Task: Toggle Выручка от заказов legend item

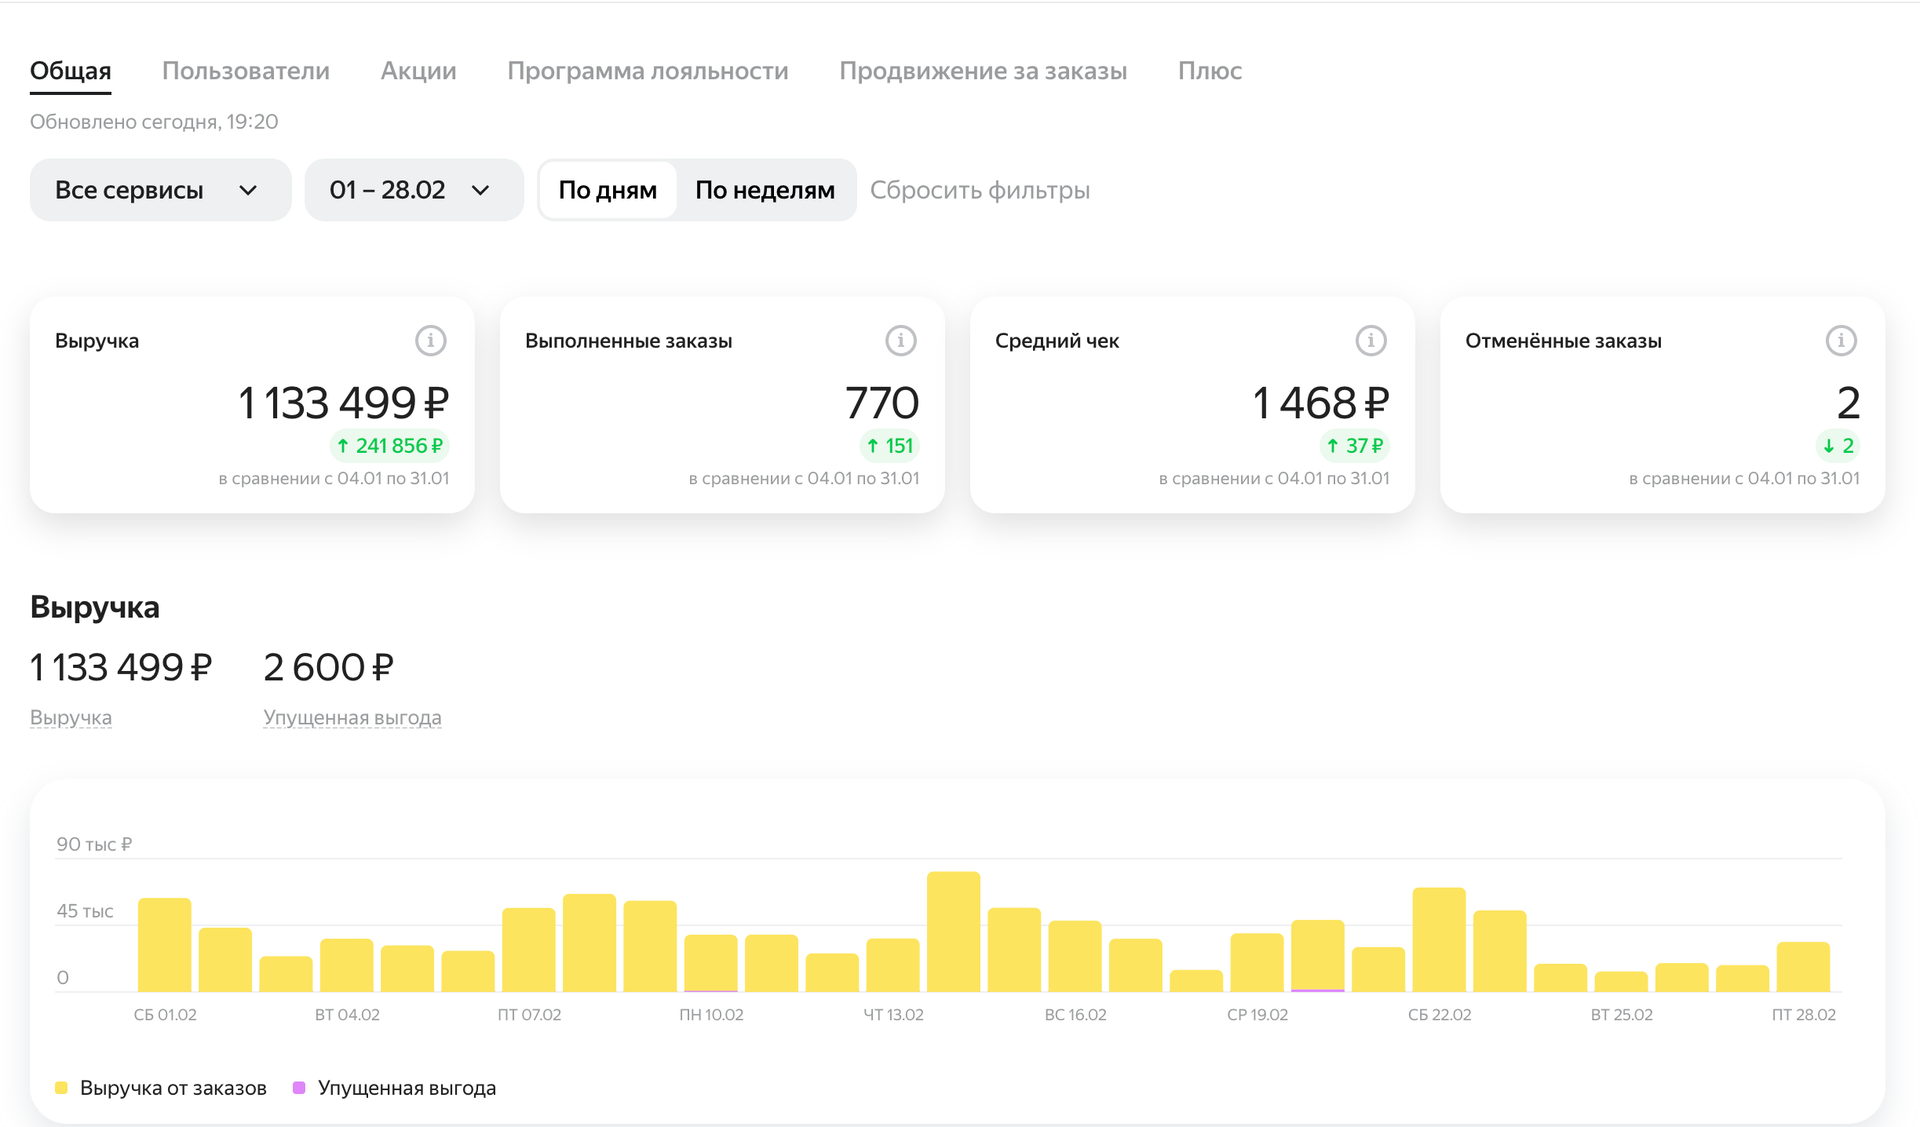Action: coord(161,1088)
